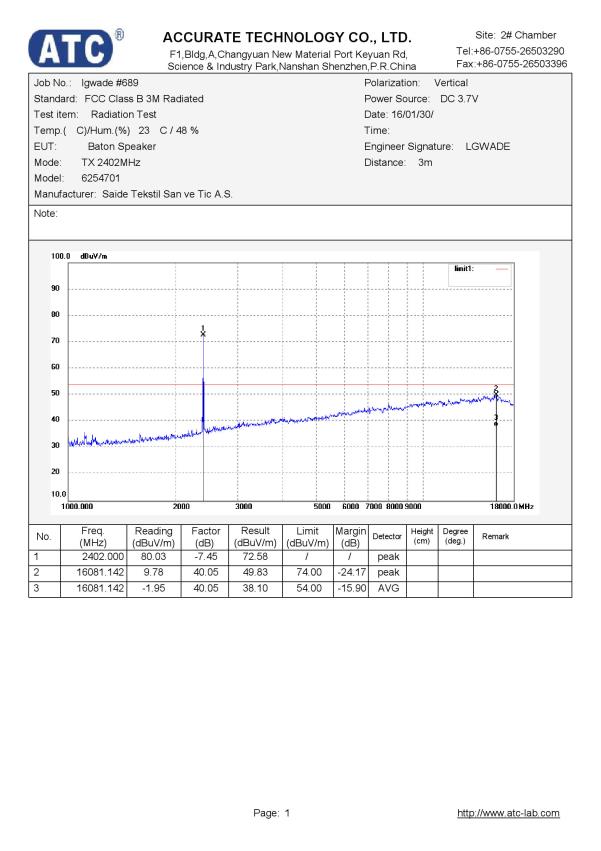
Task: Select the date 16/01/30/
Action: pos(412,115)
